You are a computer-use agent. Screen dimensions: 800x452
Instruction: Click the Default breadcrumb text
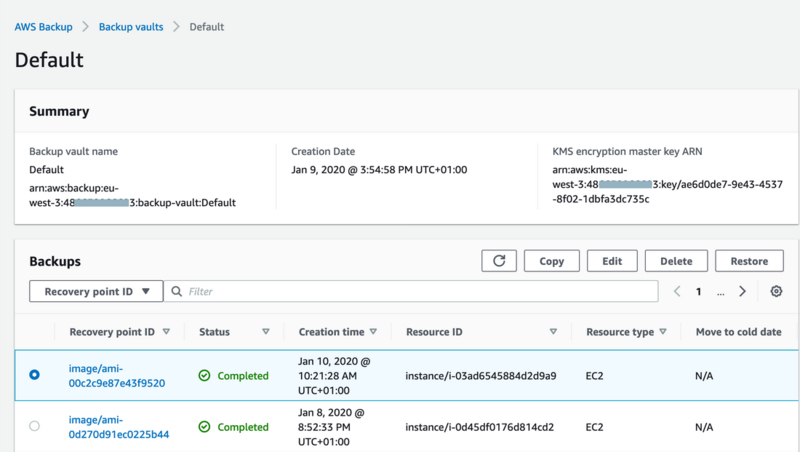pos(207,27)
